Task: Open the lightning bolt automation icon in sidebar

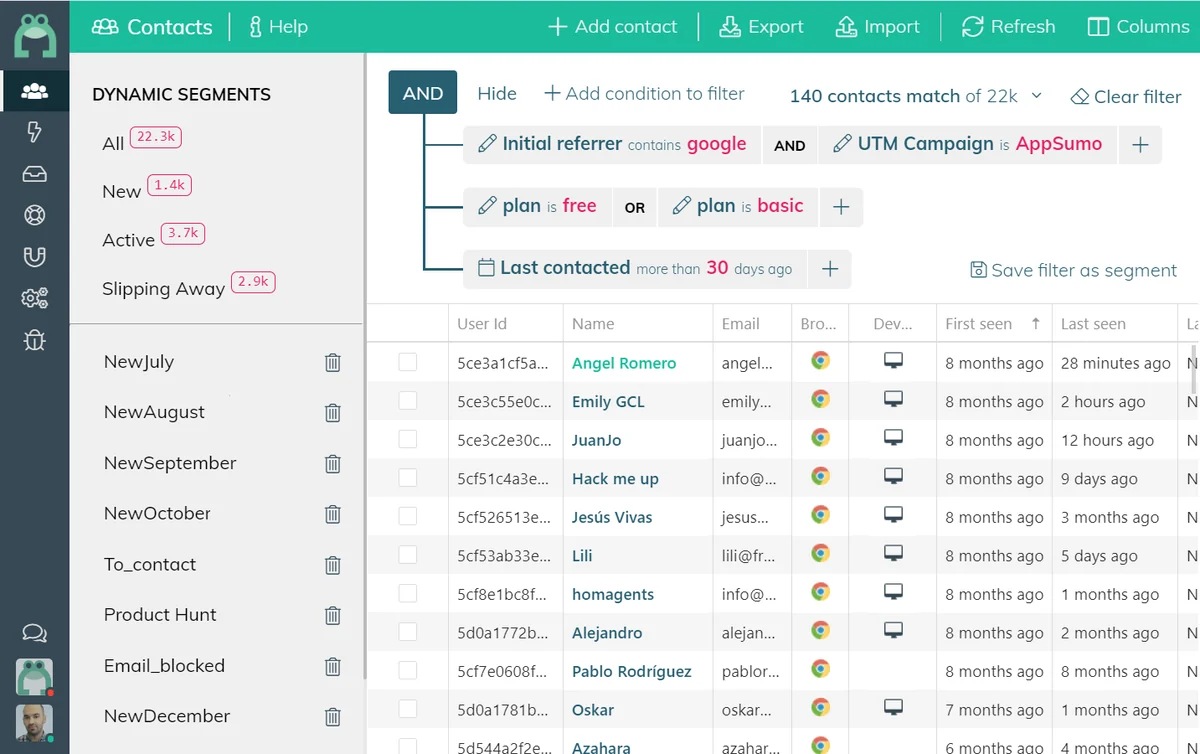Action: pyautogui.click(x=34, y=133)
